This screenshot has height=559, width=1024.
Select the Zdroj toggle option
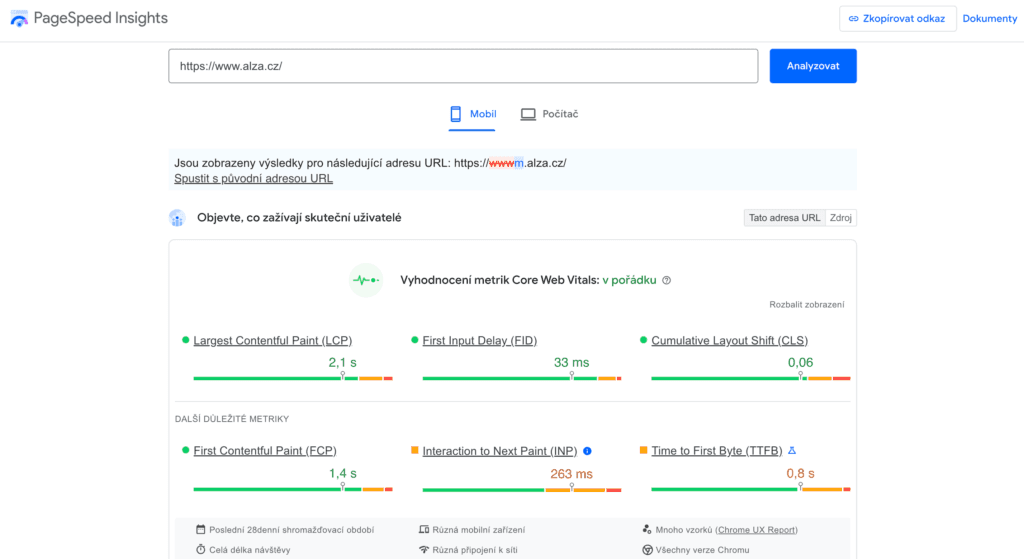840,218
